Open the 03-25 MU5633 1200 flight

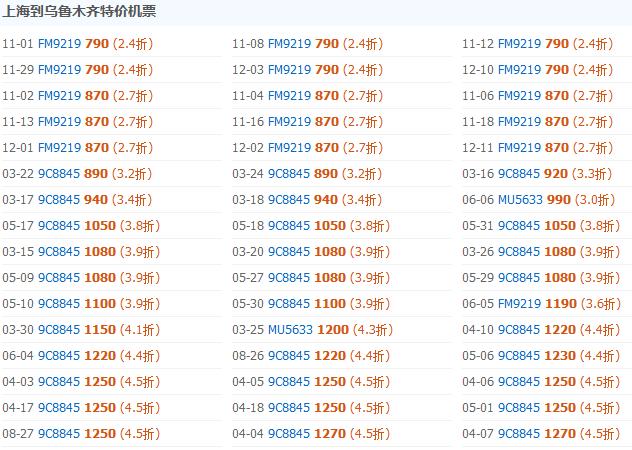313,330
